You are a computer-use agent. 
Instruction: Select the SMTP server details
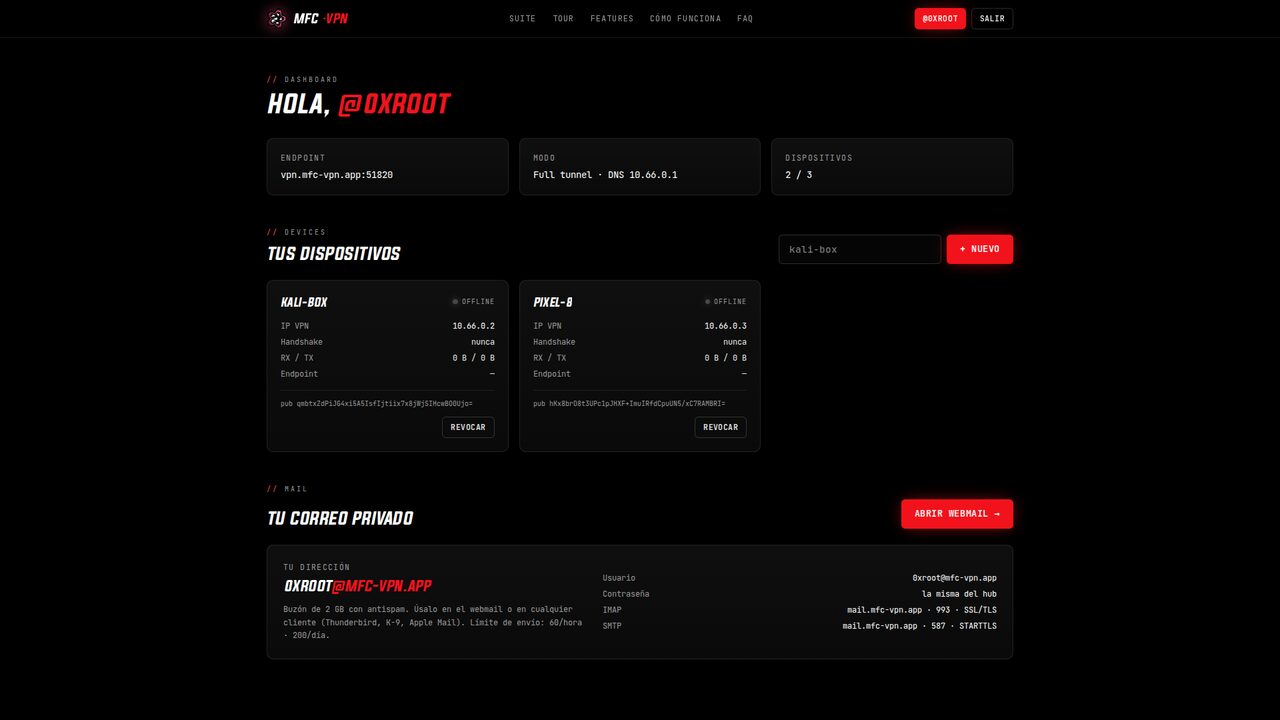pyautogui.click(x=920, y=626)
